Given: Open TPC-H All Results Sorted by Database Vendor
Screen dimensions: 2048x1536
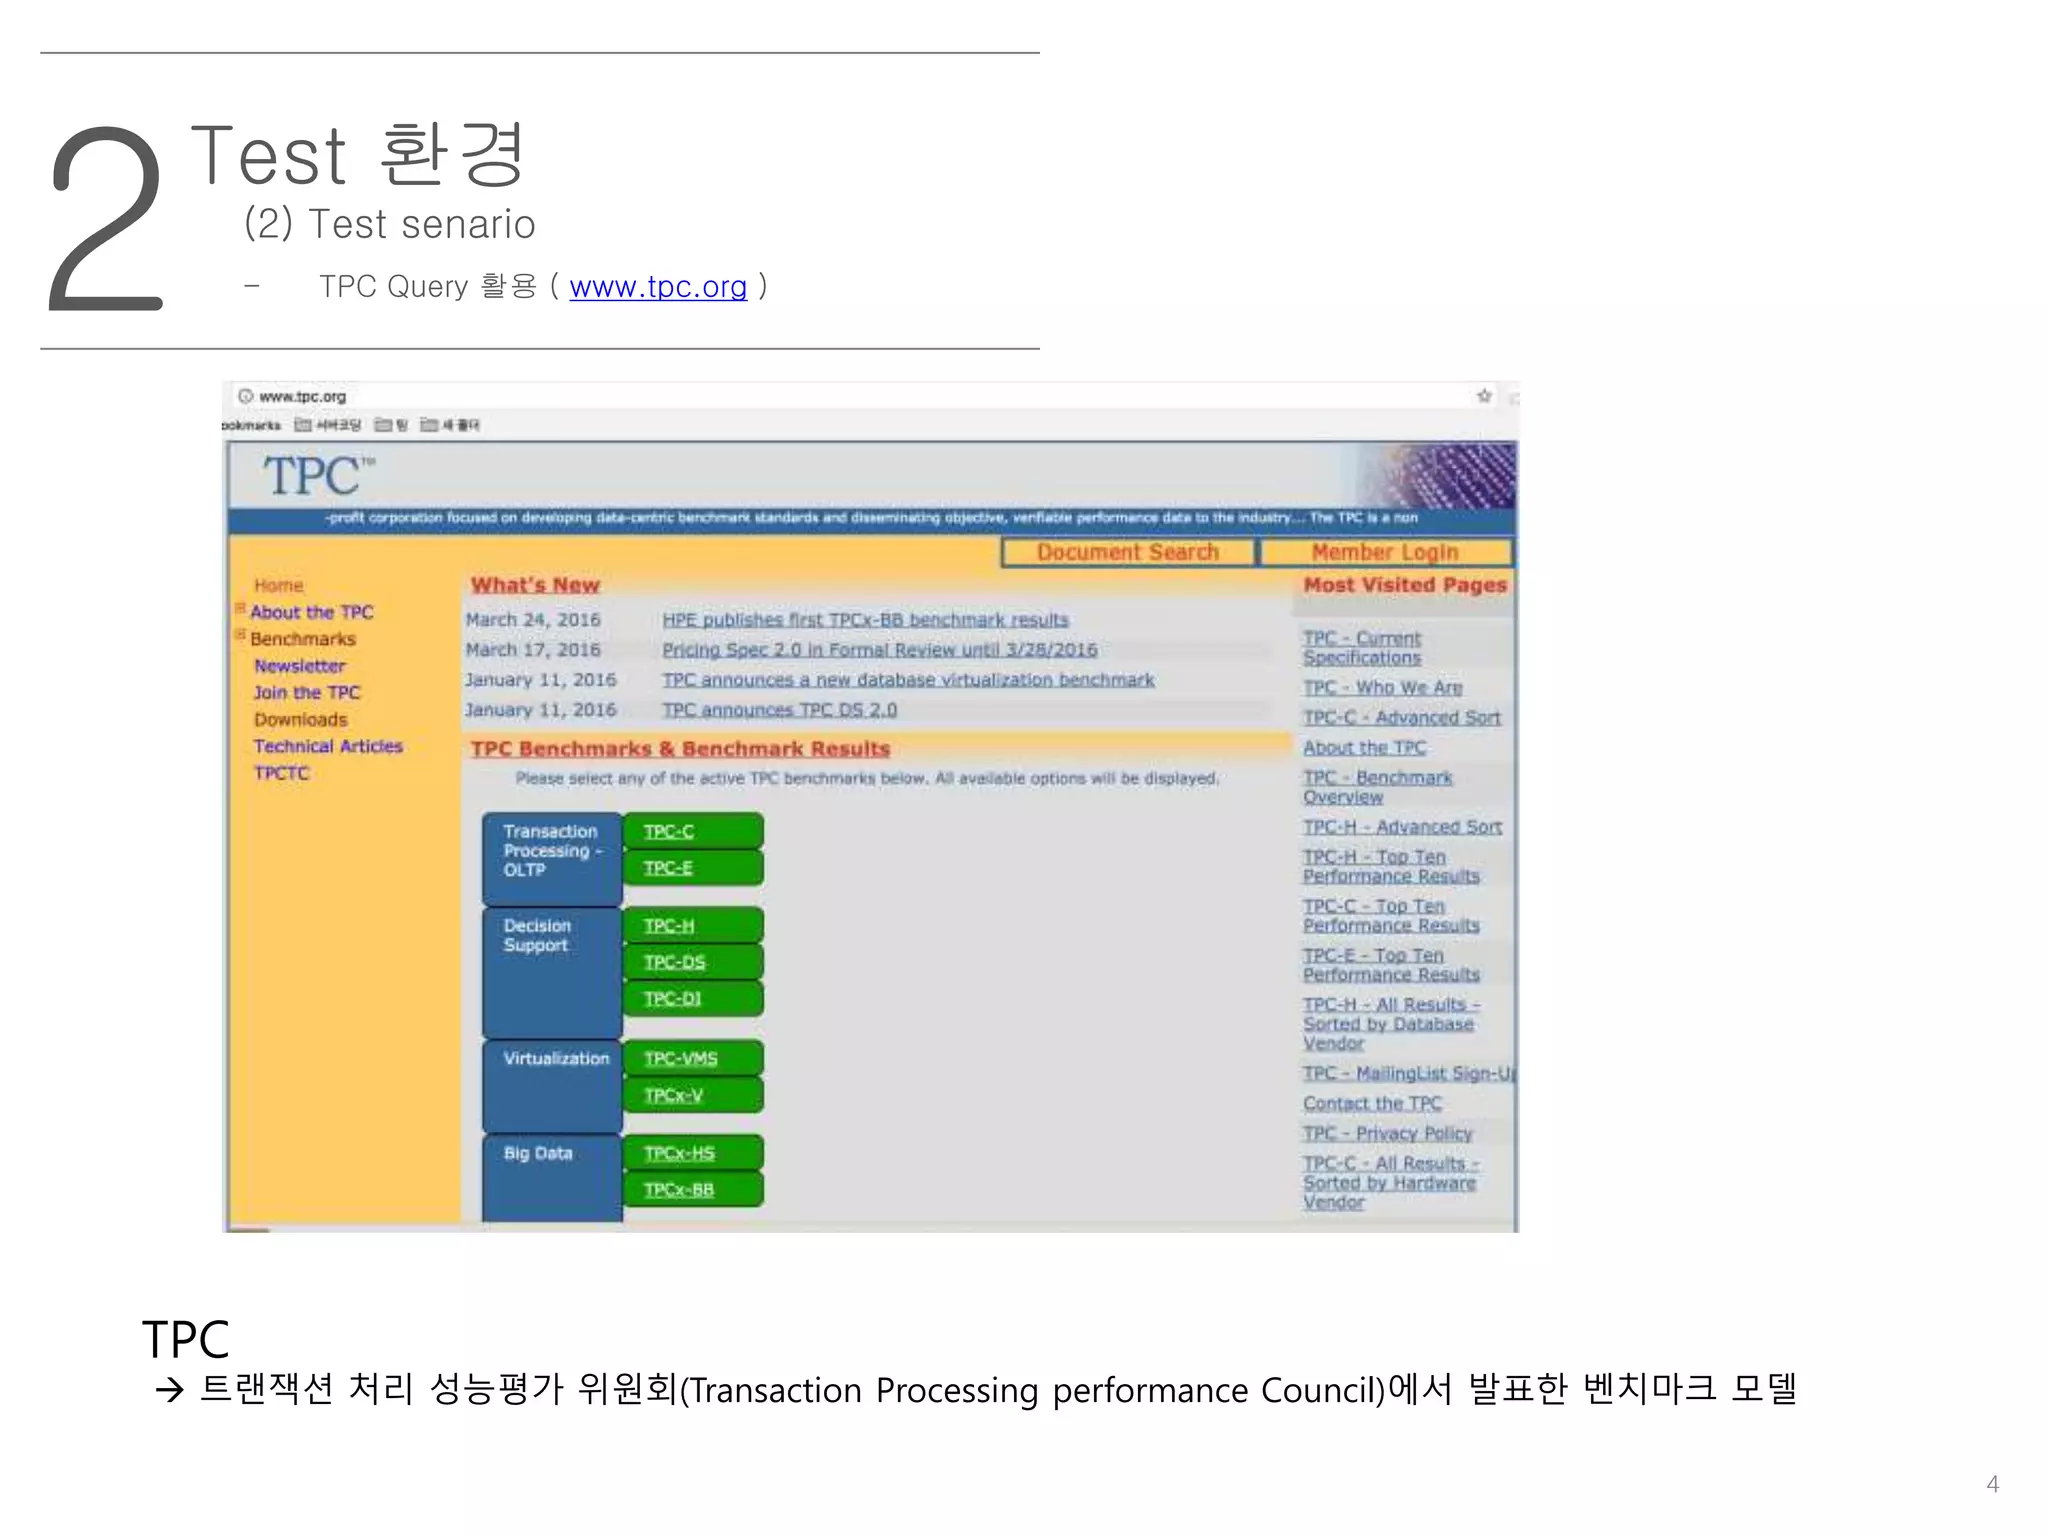Looking at the screenshot, I should (x=1391, y=1024).
